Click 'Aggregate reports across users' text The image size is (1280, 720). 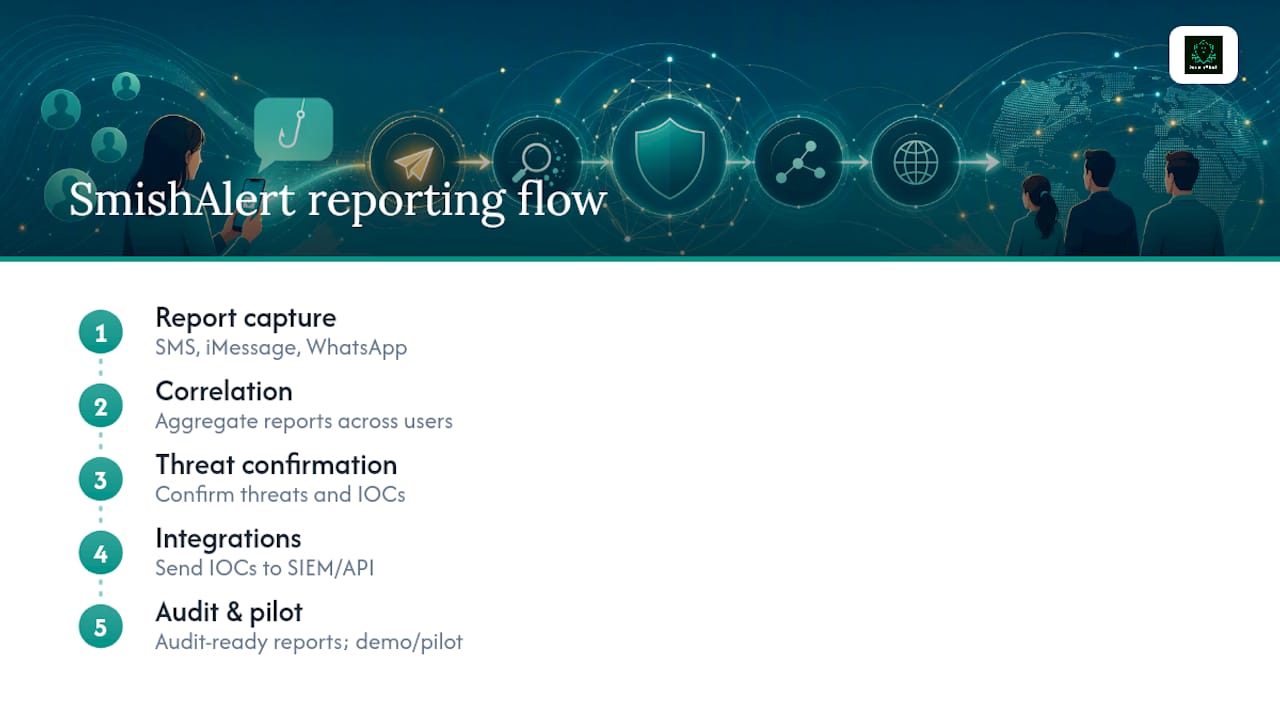(304, 421)
